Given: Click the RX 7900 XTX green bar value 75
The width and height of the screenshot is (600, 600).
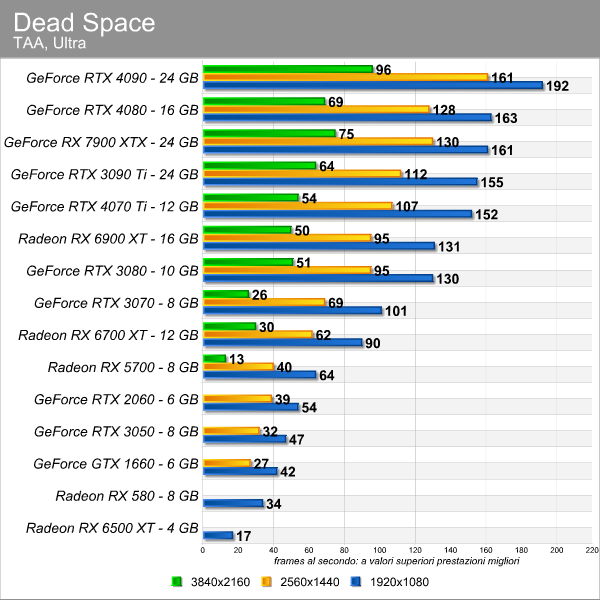Looking at the screenshot, I should pos(347,134).
